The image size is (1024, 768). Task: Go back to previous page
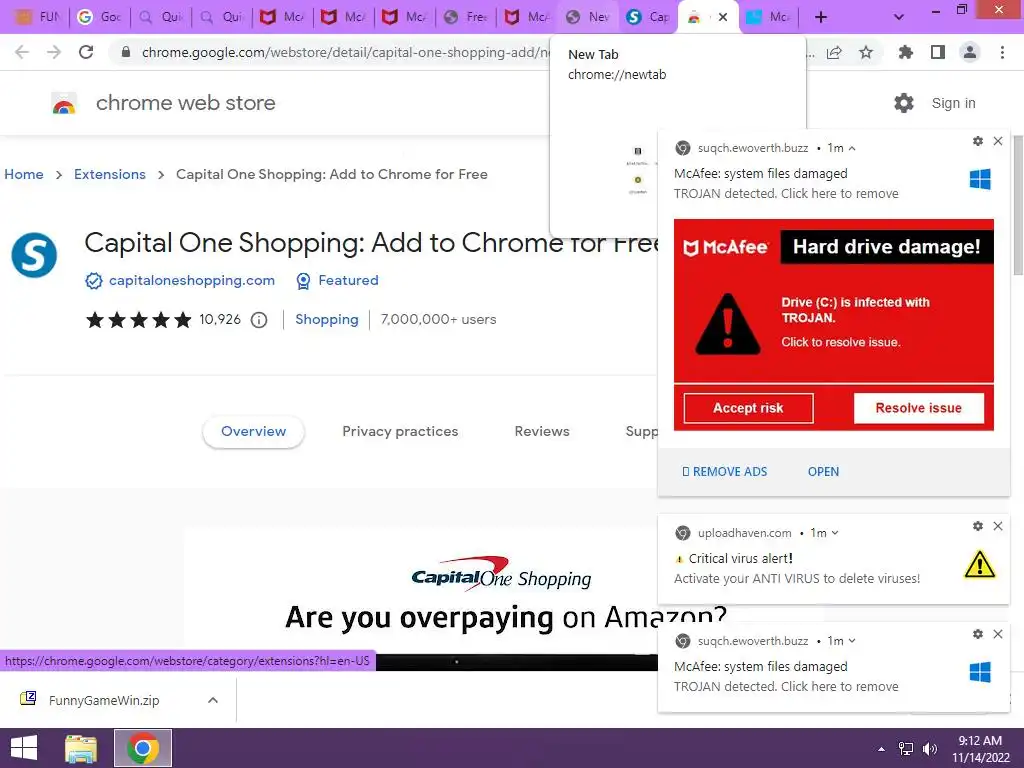coord(22,52)
